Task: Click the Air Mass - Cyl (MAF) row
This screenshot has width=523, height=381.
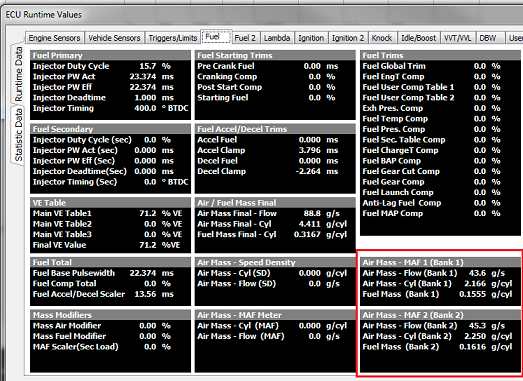Action: click(275, 326)
